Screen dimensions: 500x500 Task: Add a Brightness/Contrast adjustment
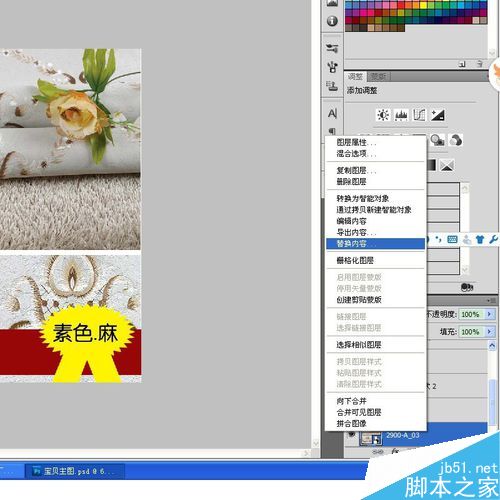383,115
